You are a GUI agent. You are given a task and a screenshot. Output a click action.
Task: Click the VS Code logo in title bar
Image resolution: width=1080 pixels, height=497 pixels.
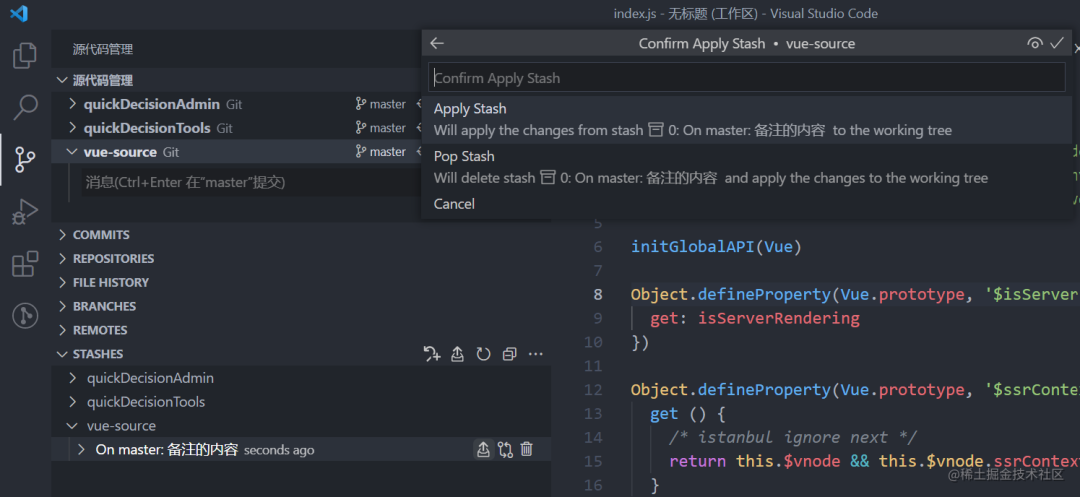pos(19,13)
